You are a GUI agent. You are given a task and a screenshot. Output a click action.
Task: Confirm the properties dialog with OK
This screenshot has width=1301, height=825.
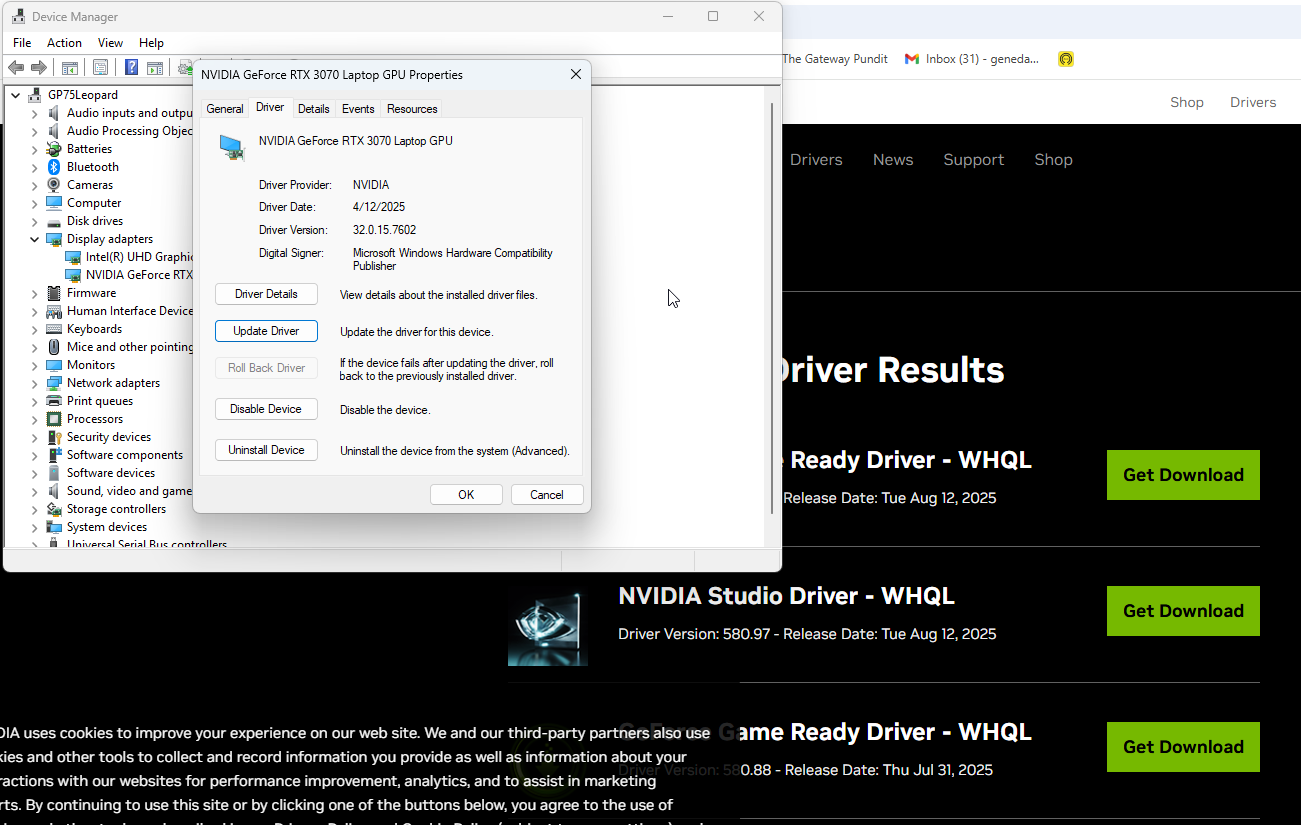[x=466, y=495]
